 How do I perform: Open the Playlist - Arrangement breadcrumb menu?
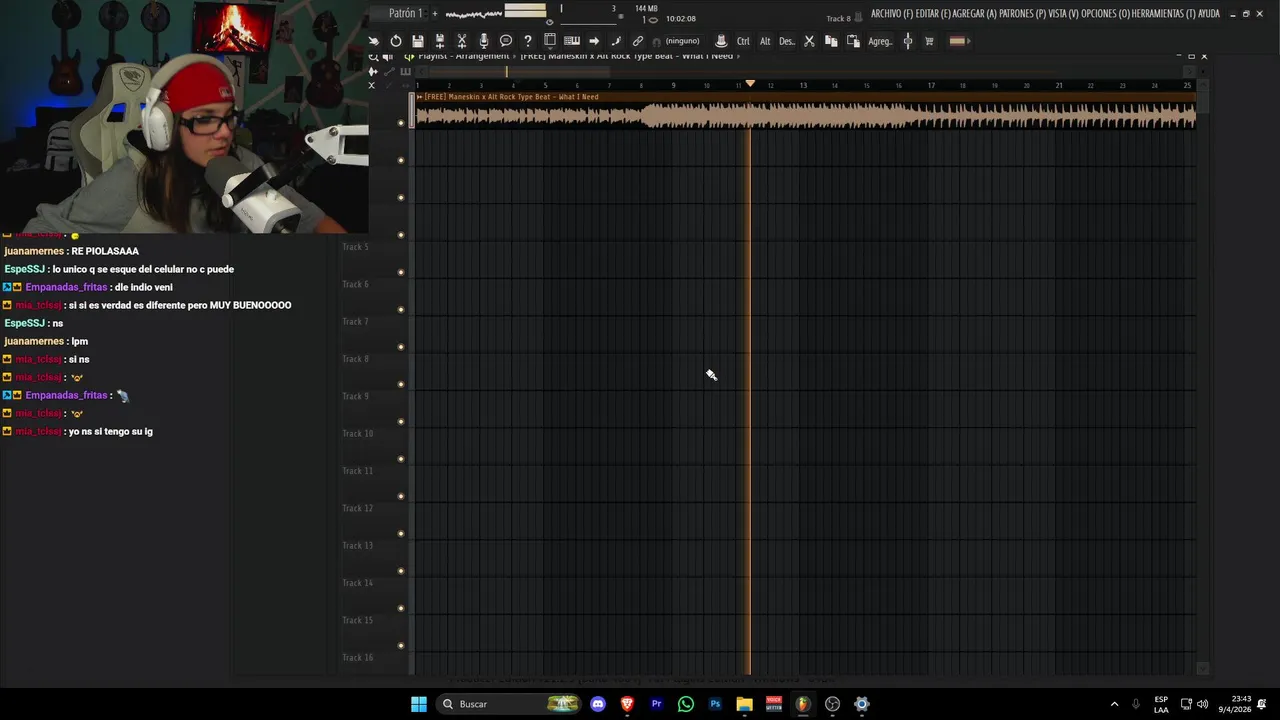(x=463, y=56)
